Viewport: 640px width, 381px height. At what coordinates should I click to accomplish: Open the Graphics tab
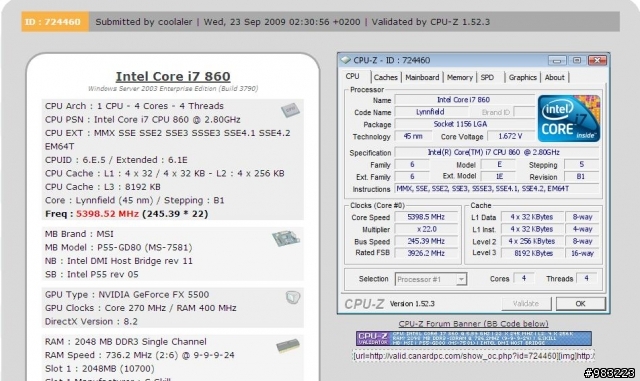pyautogui.click(x=522, y=77)
